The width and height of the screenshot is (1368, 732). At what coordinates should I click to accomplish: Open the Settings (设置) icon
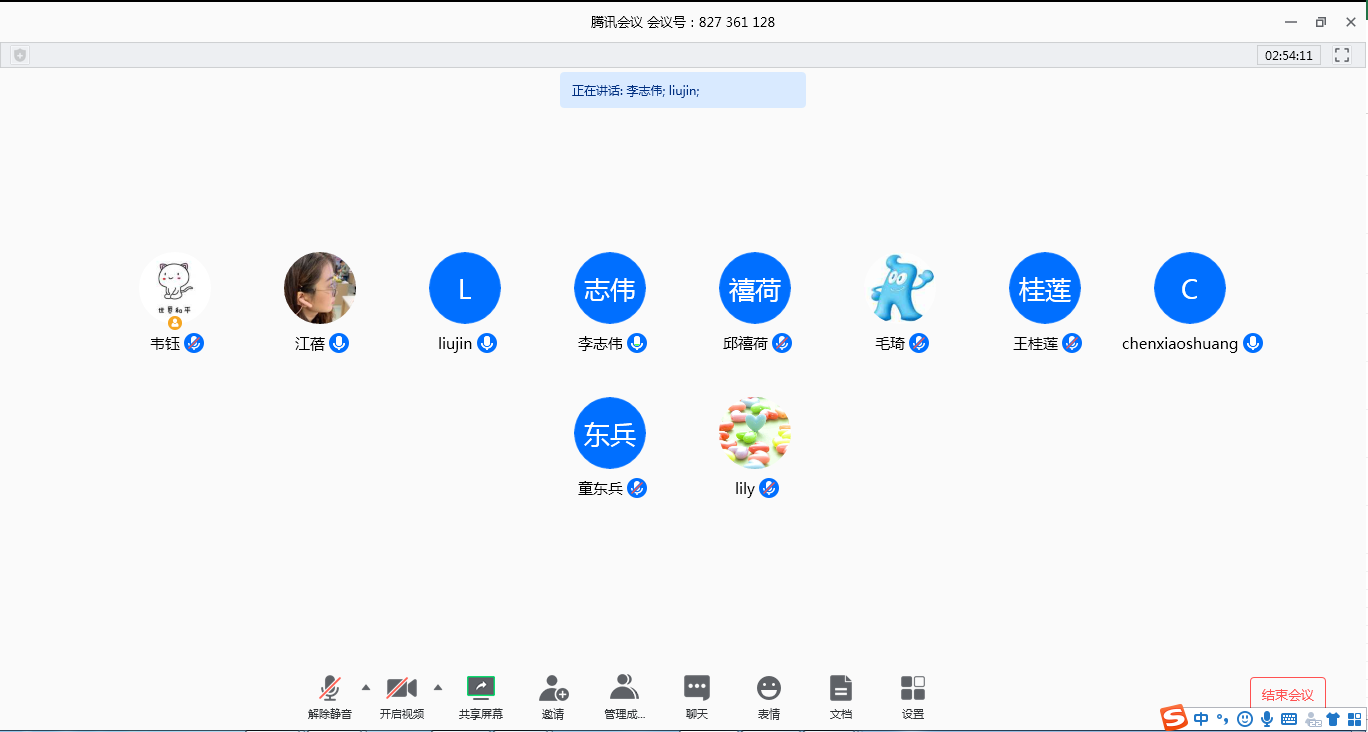coord(913,689)
